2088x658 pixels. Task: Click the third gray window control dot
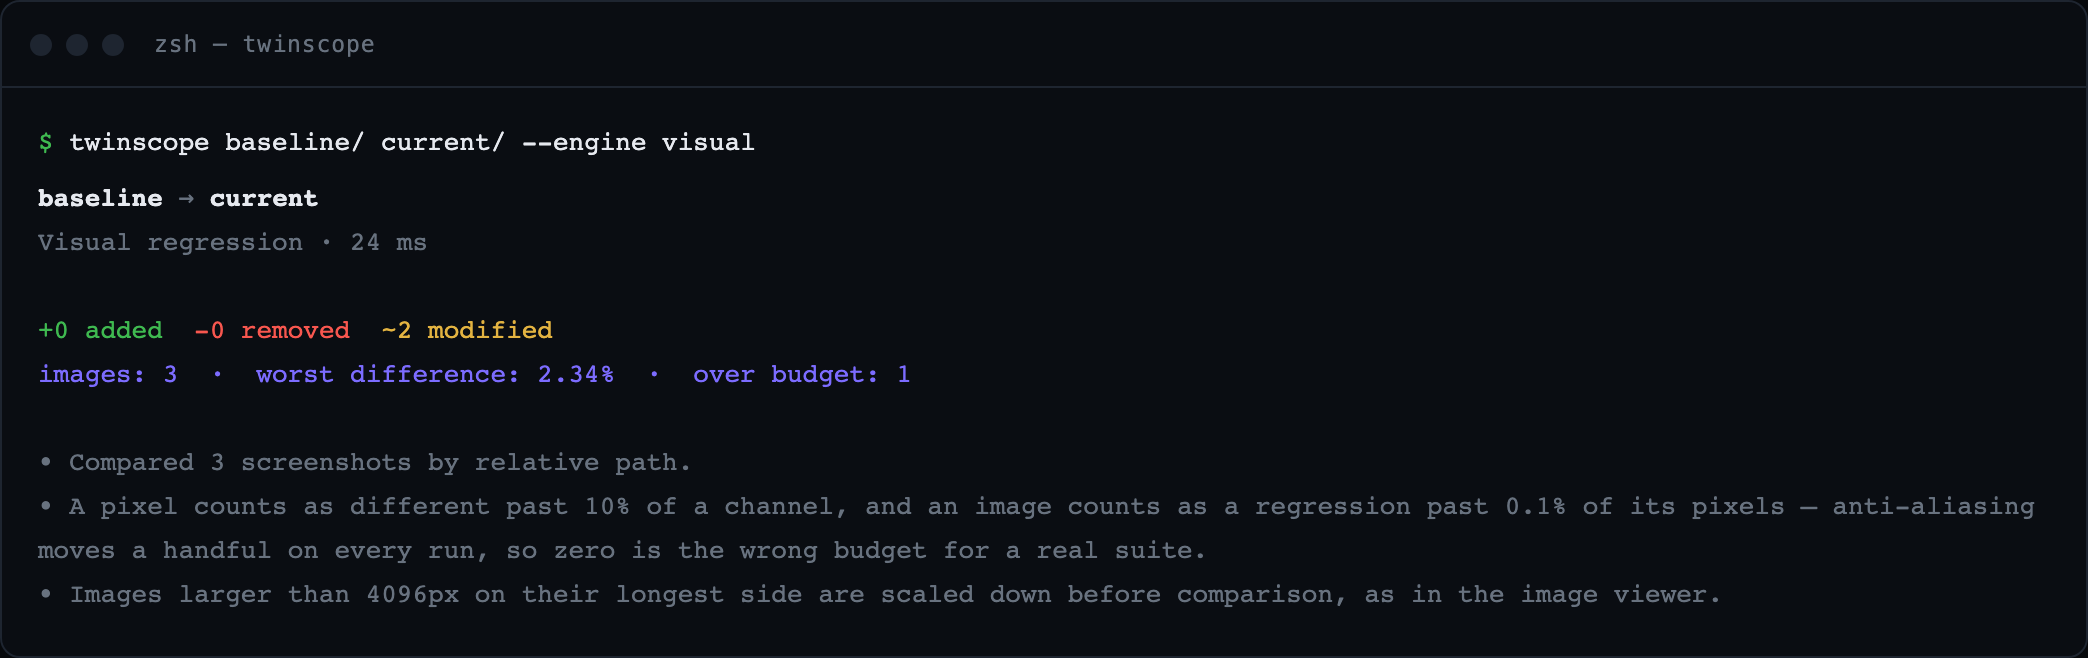point(113,45)
